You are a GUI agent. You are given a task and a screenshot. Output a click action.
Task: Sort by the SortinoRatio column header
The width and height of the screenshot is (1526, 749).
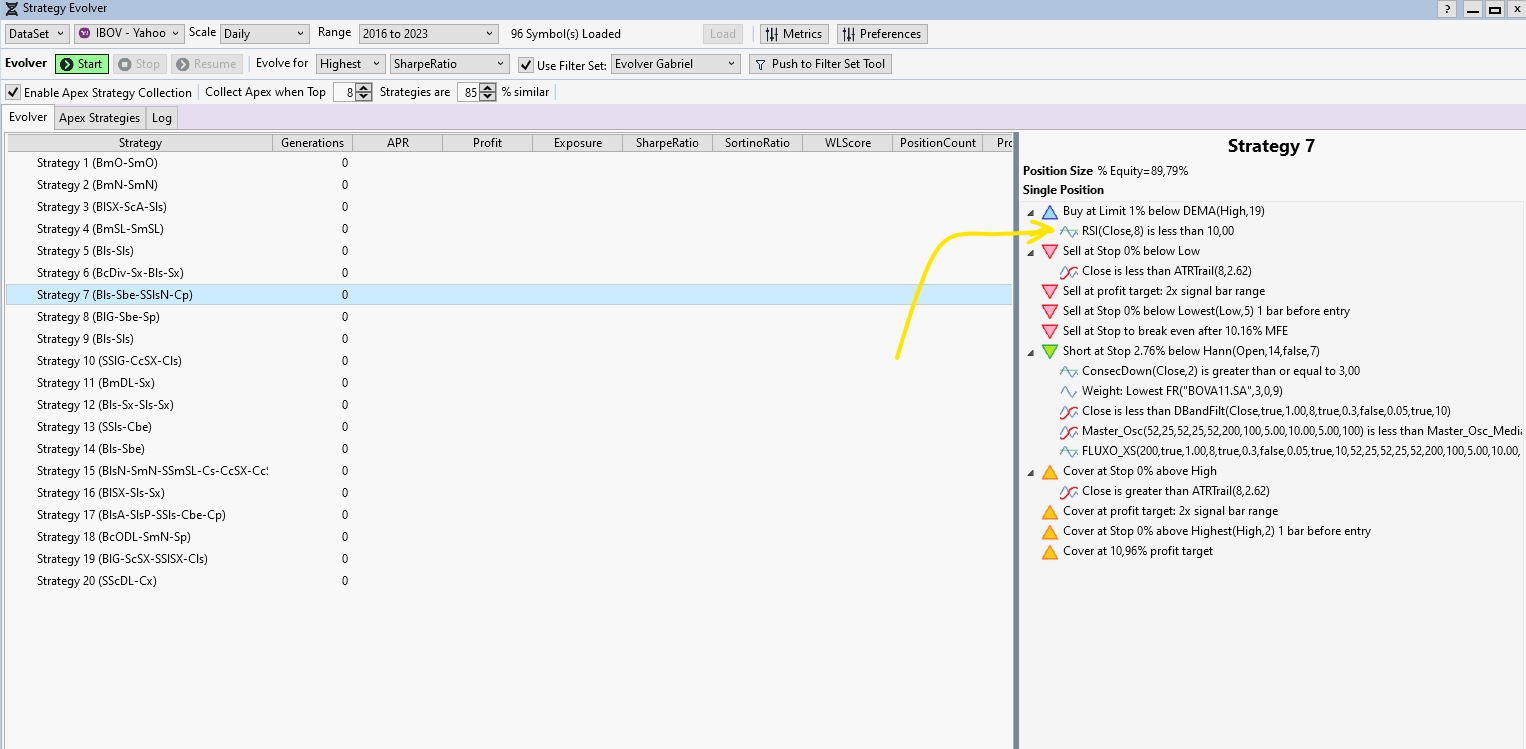[757, 143]
